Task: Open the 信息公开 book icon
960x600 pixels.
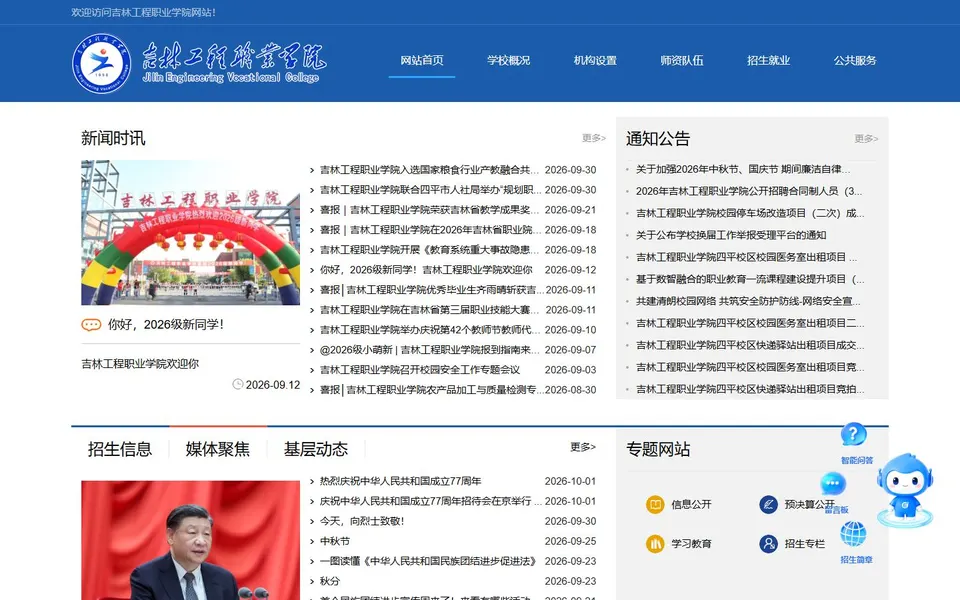Action: (x=655, y=504)
